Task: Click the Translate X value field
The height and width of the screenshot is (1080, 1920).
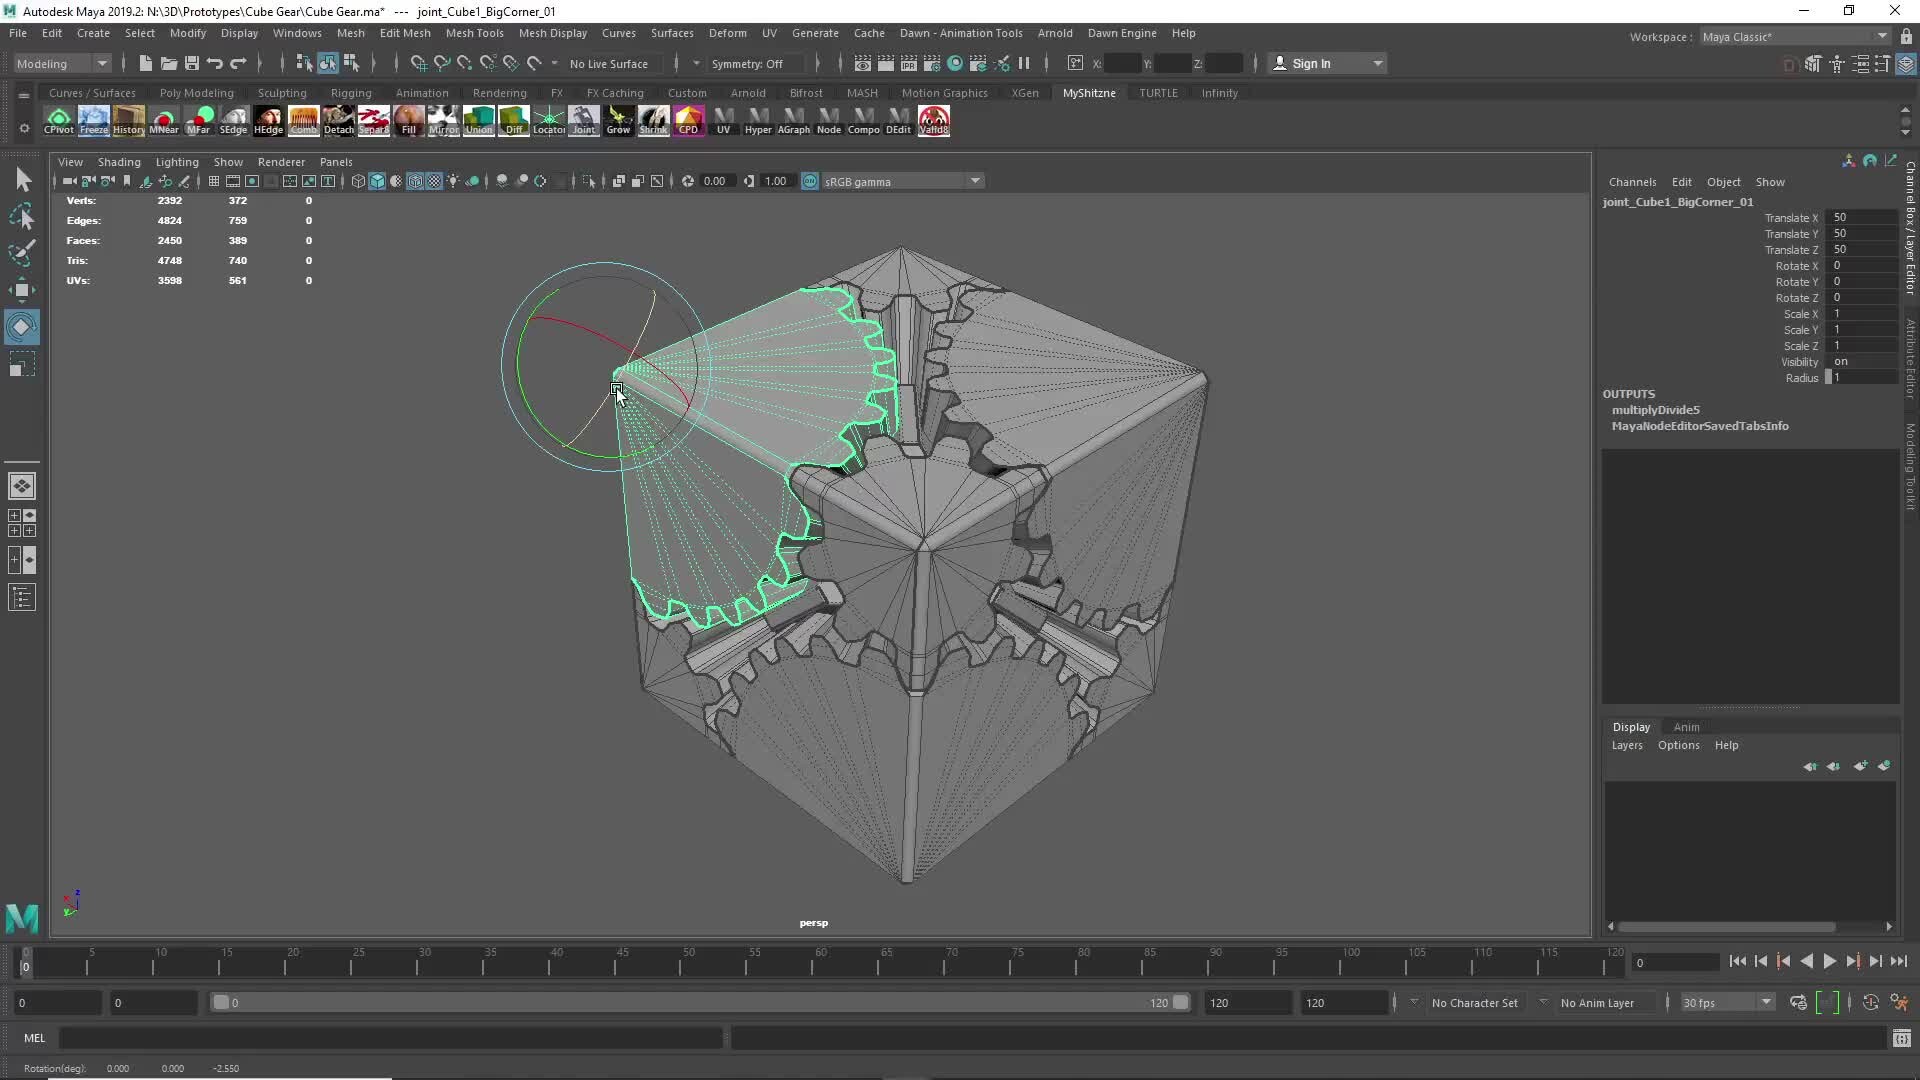Action: point(1860,217)
